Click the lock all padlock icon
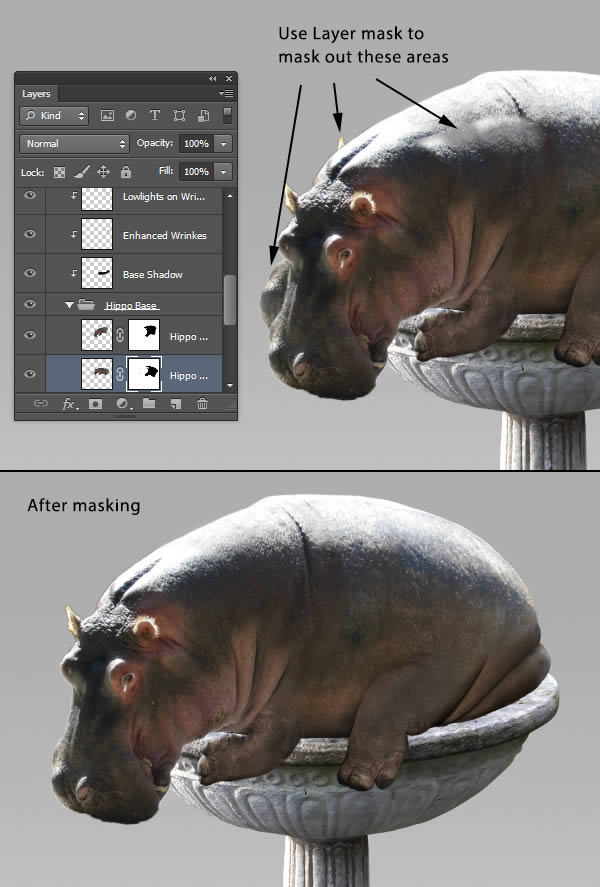Screen dimensions: 600x887 pyautogui.click(x=126, y=171)
